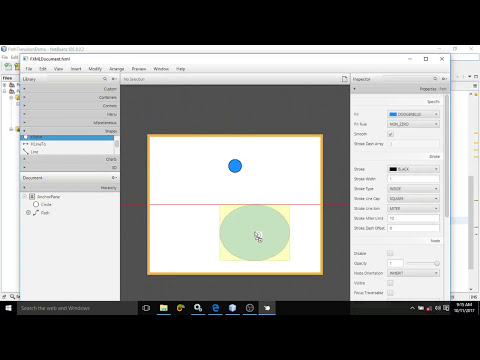Expand the Custom library section
The image size is (480, 360).
click(70, 89)
